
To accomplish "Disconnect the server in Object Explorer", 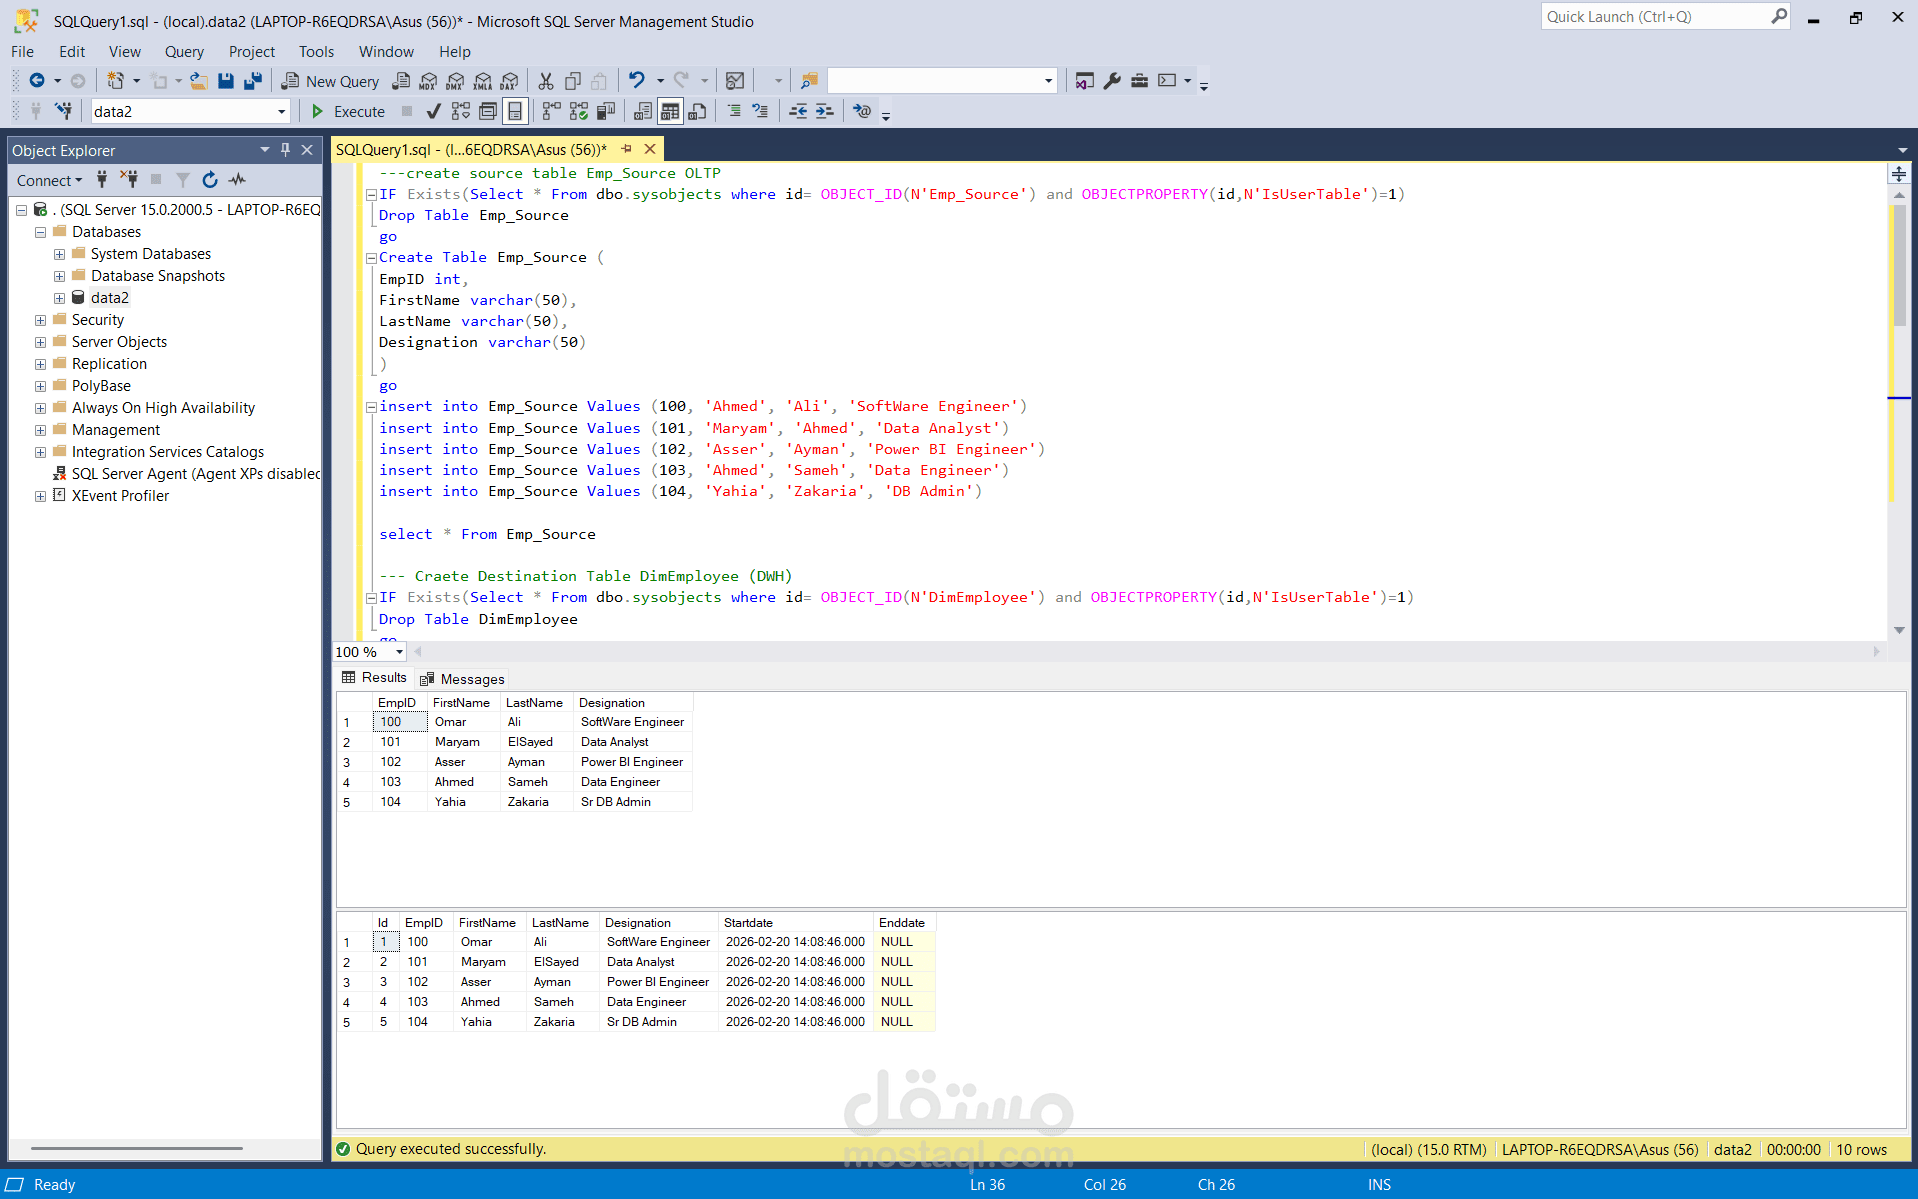I will click(129, 180).
